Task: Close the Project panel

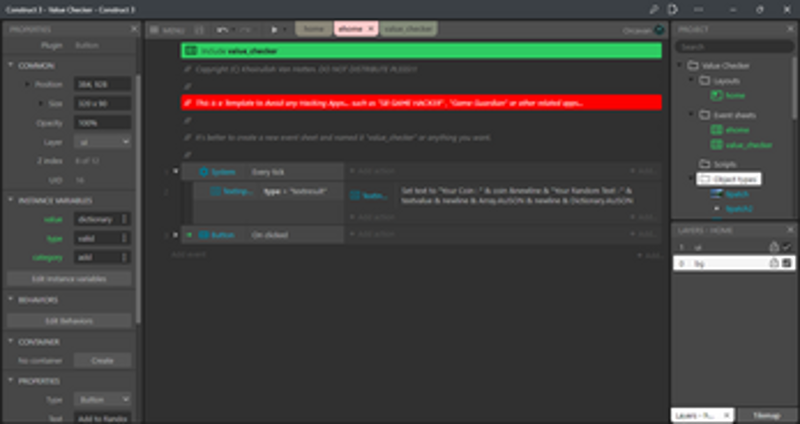Action: point(790,29)
